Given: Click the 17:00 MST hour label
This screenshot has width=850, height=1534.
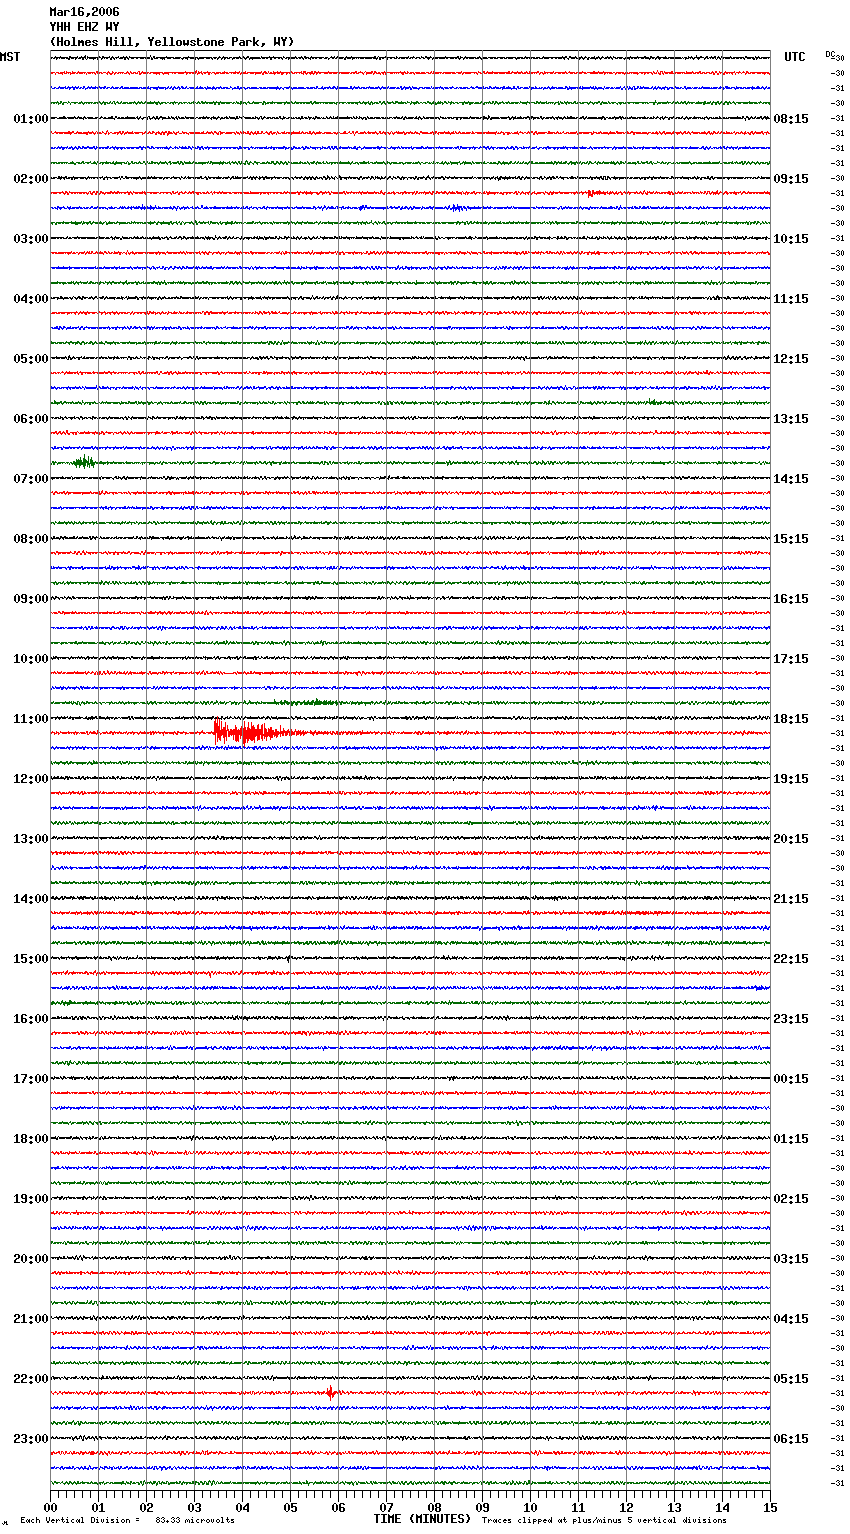Looking at the screenshot, I should tap(31, 1079).
